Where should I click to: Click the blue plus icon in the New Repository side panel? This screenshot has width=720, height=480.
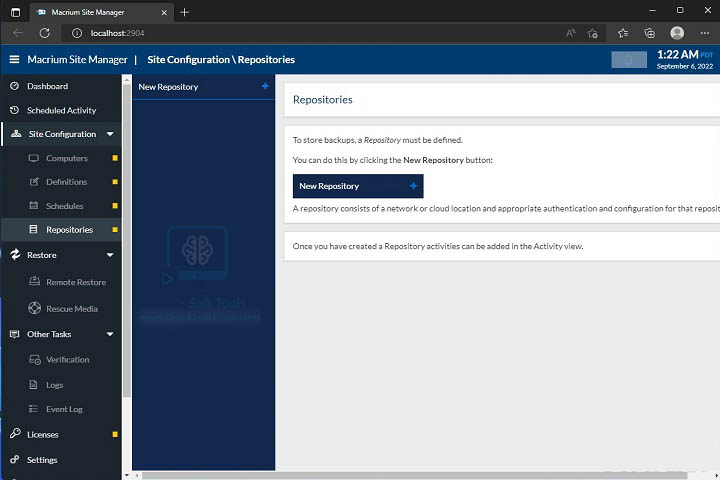[265, 86]
